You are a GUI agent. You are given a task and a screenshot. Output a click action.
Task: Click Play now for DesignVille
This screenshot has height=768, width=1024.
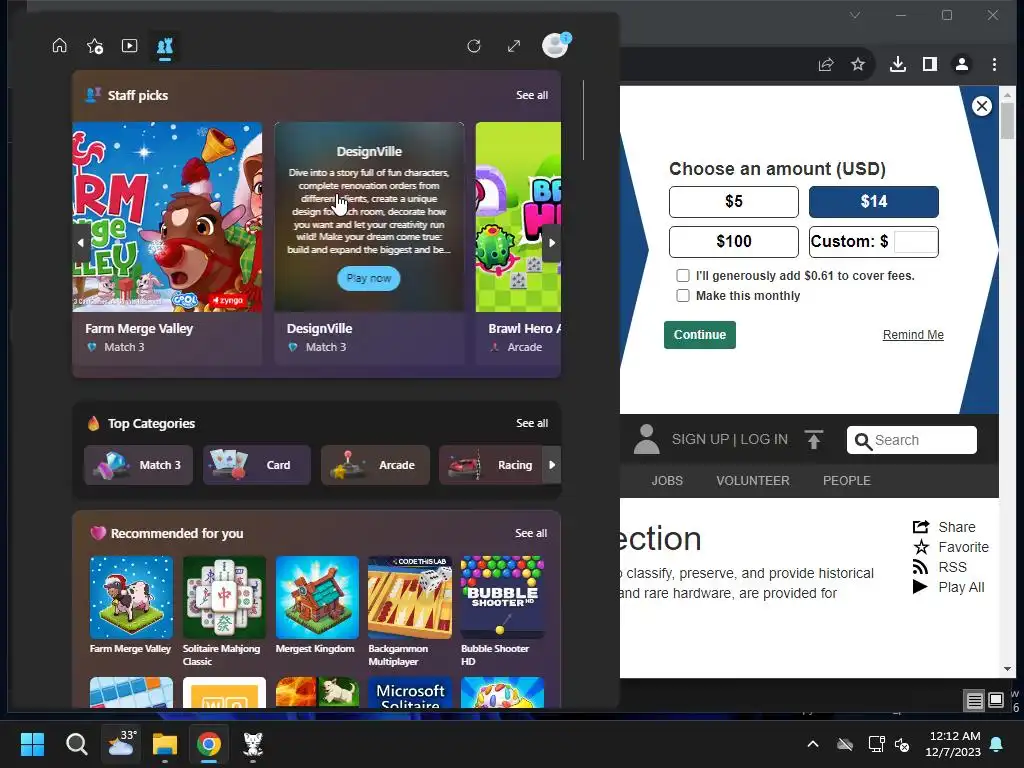369,278
